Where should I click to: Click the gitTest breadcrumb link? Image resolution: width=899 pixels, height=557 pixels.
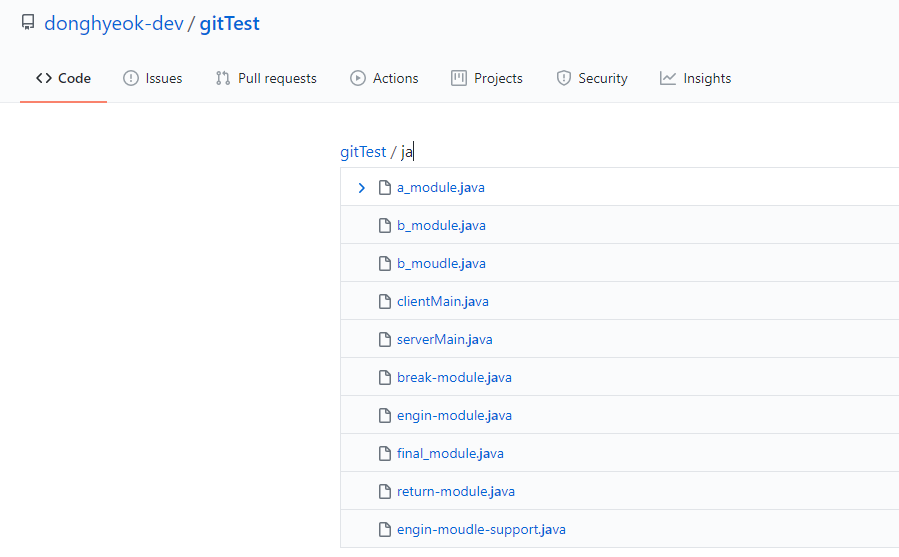tap(363, 152)
